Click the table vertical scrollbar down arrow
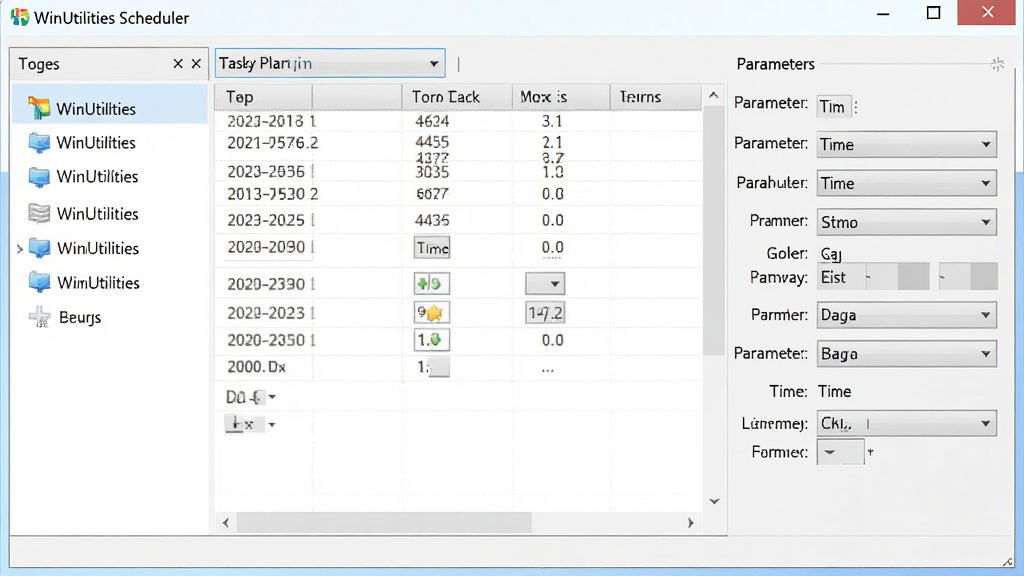Screen dimensions: 1024x576 coord(714,502)
